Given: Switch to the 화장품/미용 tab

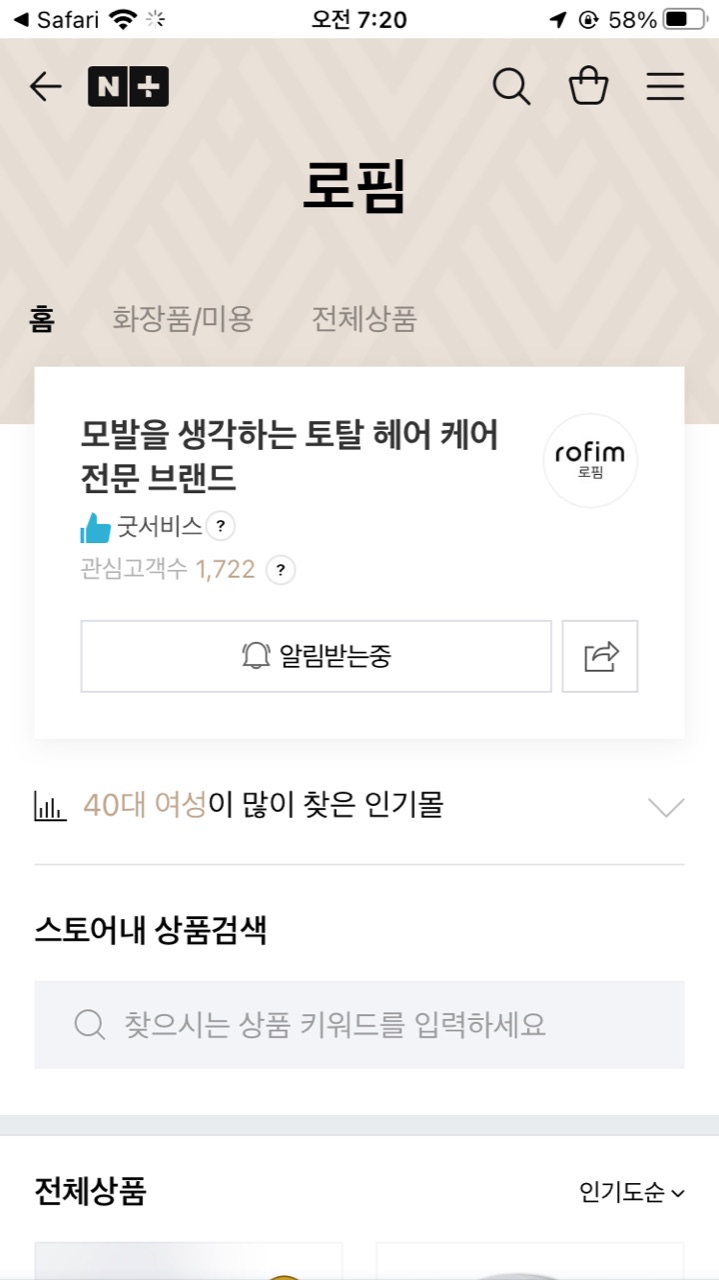Looking at the screenshot, I should tap(183, 320).
